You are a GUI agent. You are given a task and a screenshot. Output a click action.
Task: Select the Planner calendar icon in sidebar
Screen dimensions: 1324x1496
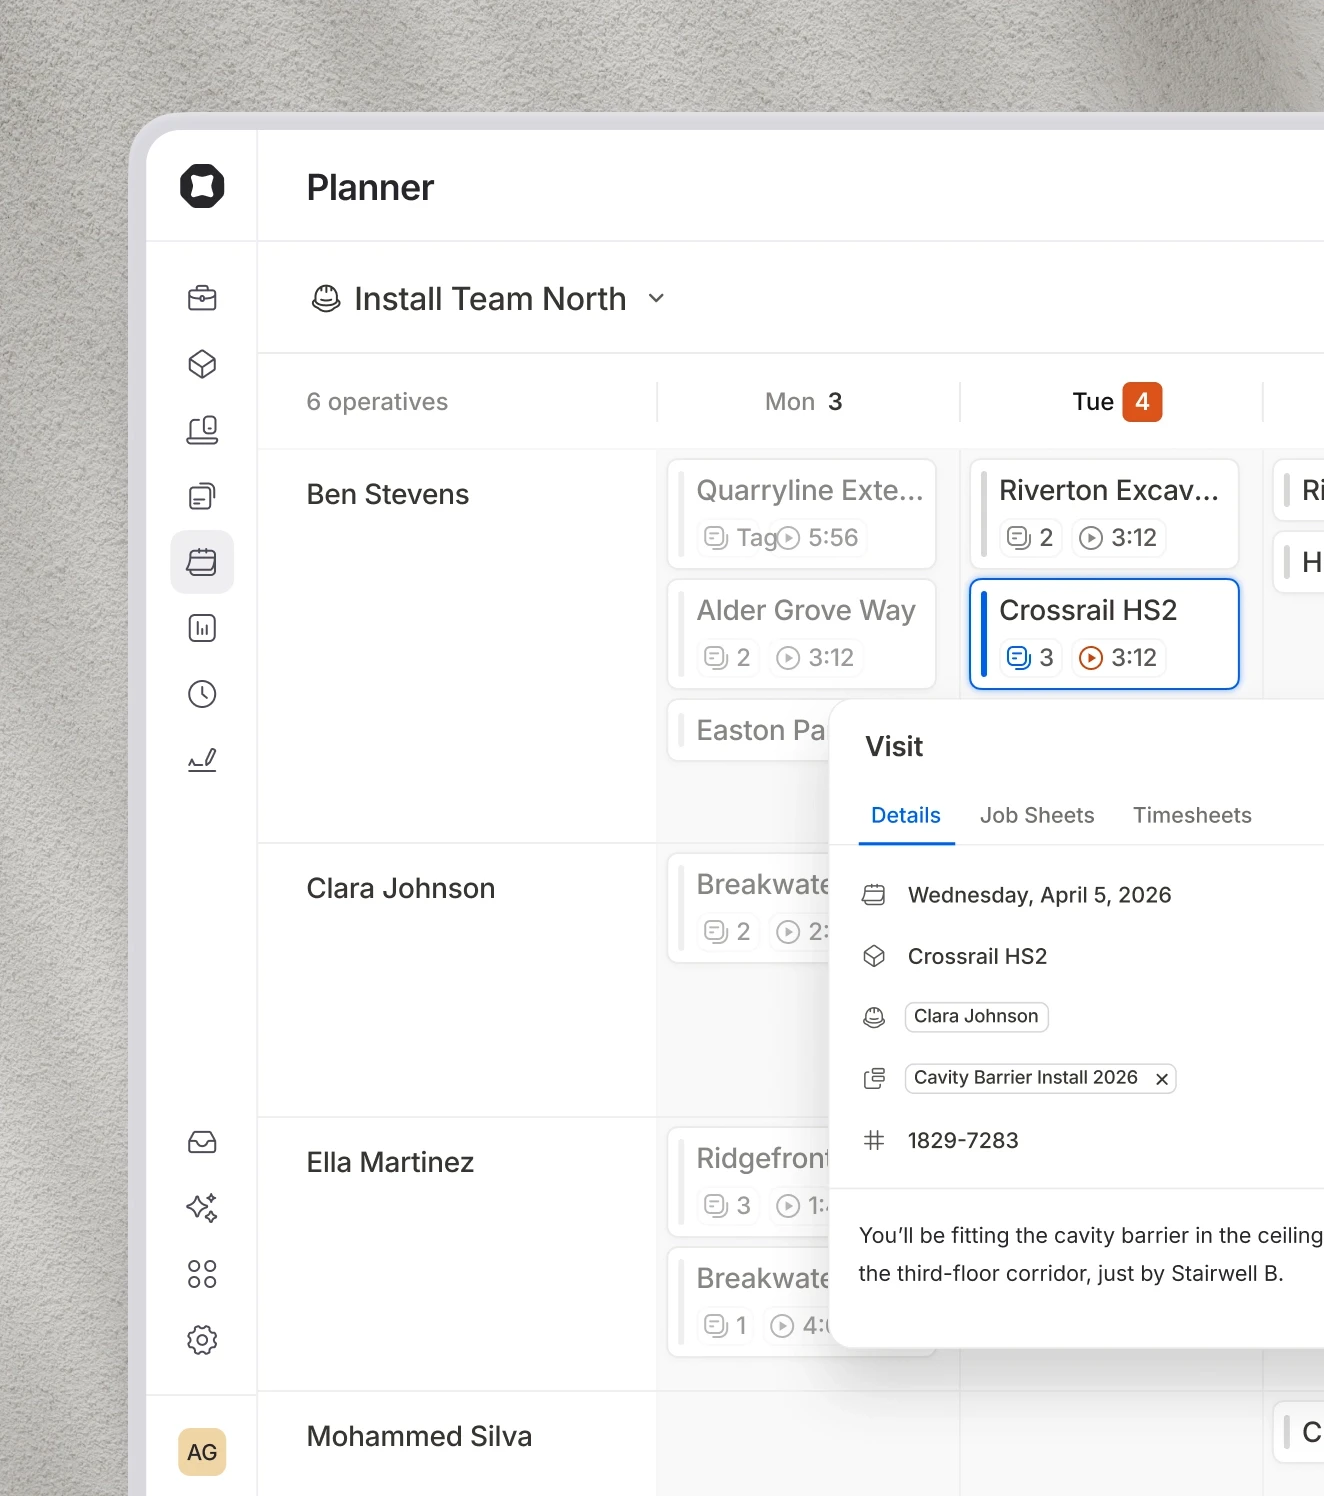point(202,562)
